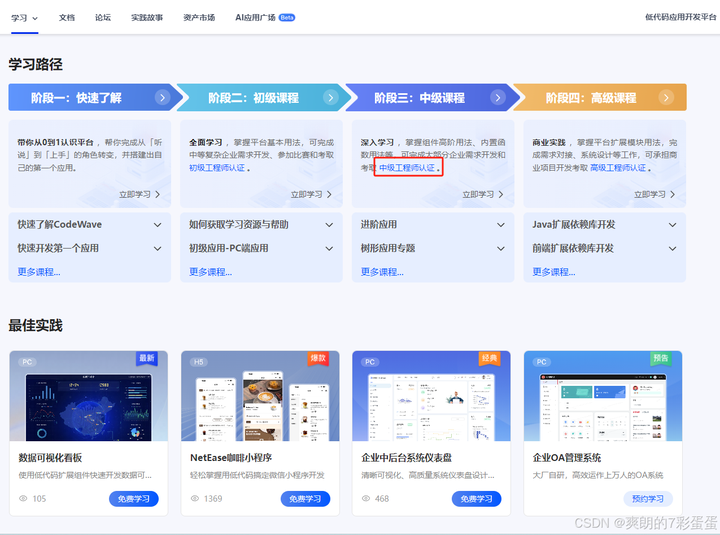Open the 高级工程师认证 link
The image size is (720, 535).
618,168
